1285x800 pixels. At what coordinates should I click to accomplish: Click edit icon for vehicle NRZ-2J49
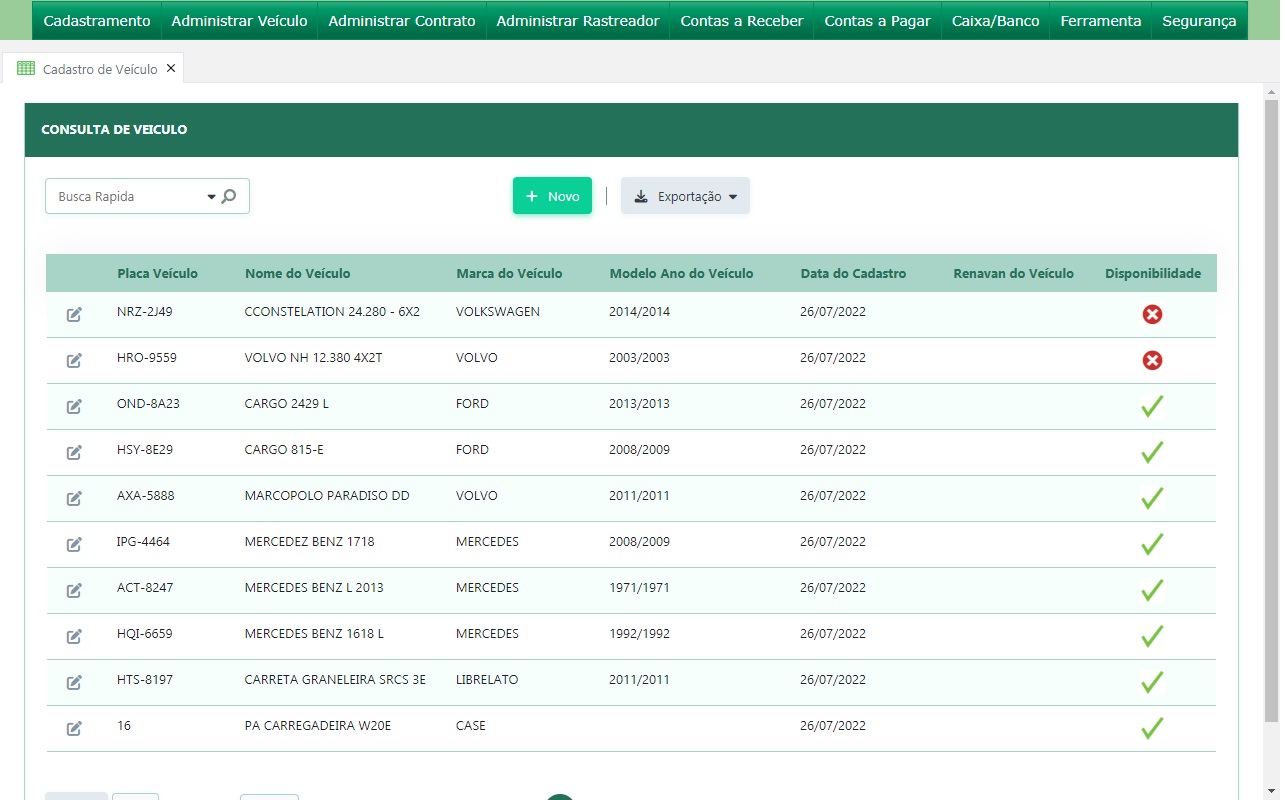click(74, 315)
